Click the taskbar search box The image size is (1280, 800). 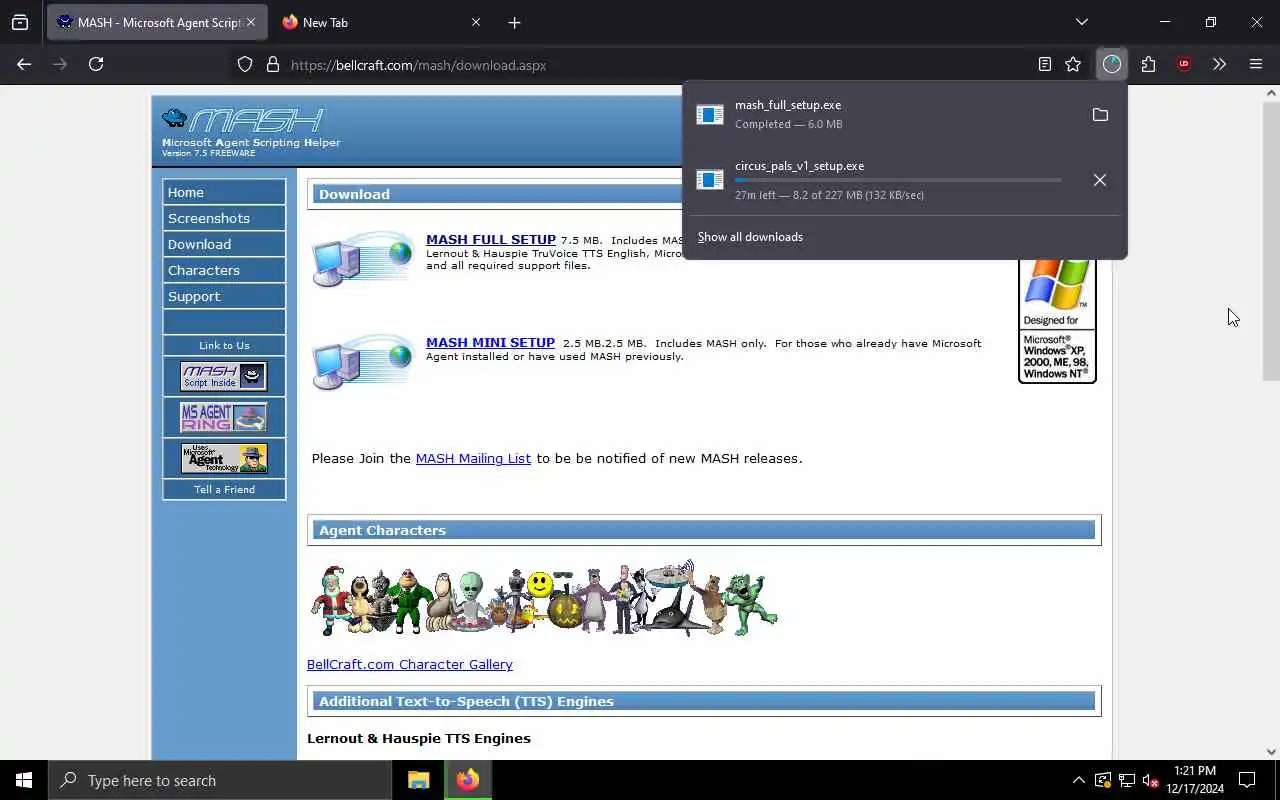point(220,780)
